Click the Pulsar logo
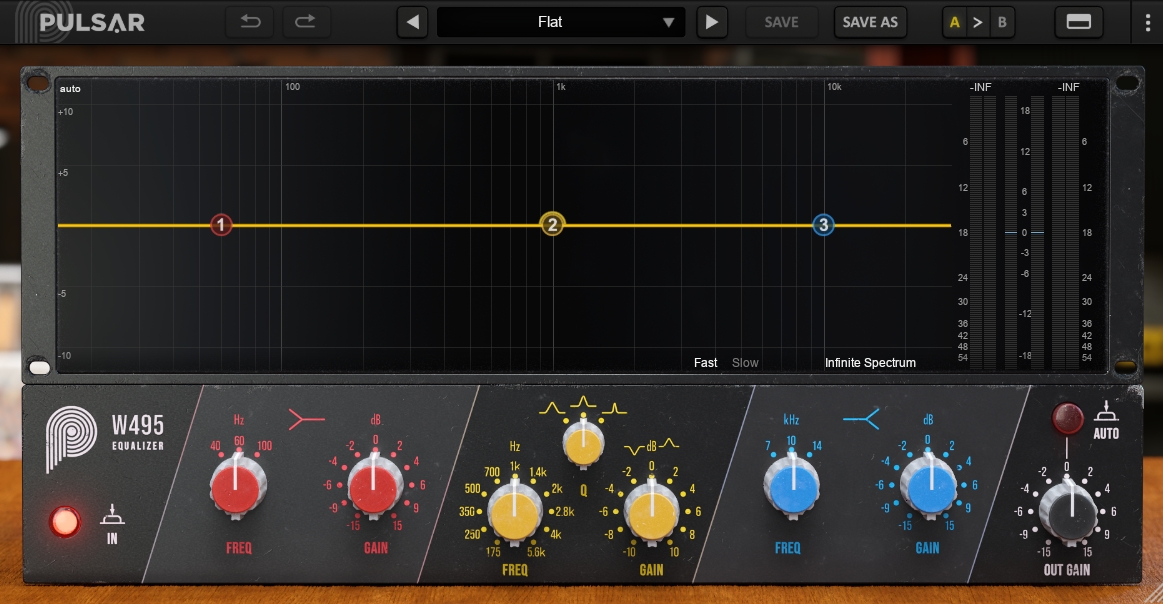 coord(80,22)
